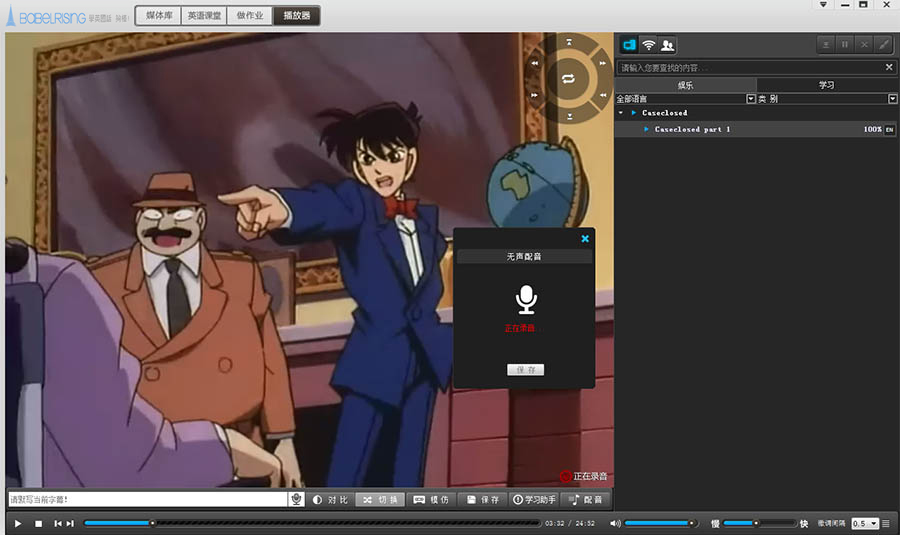The height and width of the screenshot is (535, 900).
Task: Click the list menu icon at the bottom-right
Action: [x=886, y=524]
